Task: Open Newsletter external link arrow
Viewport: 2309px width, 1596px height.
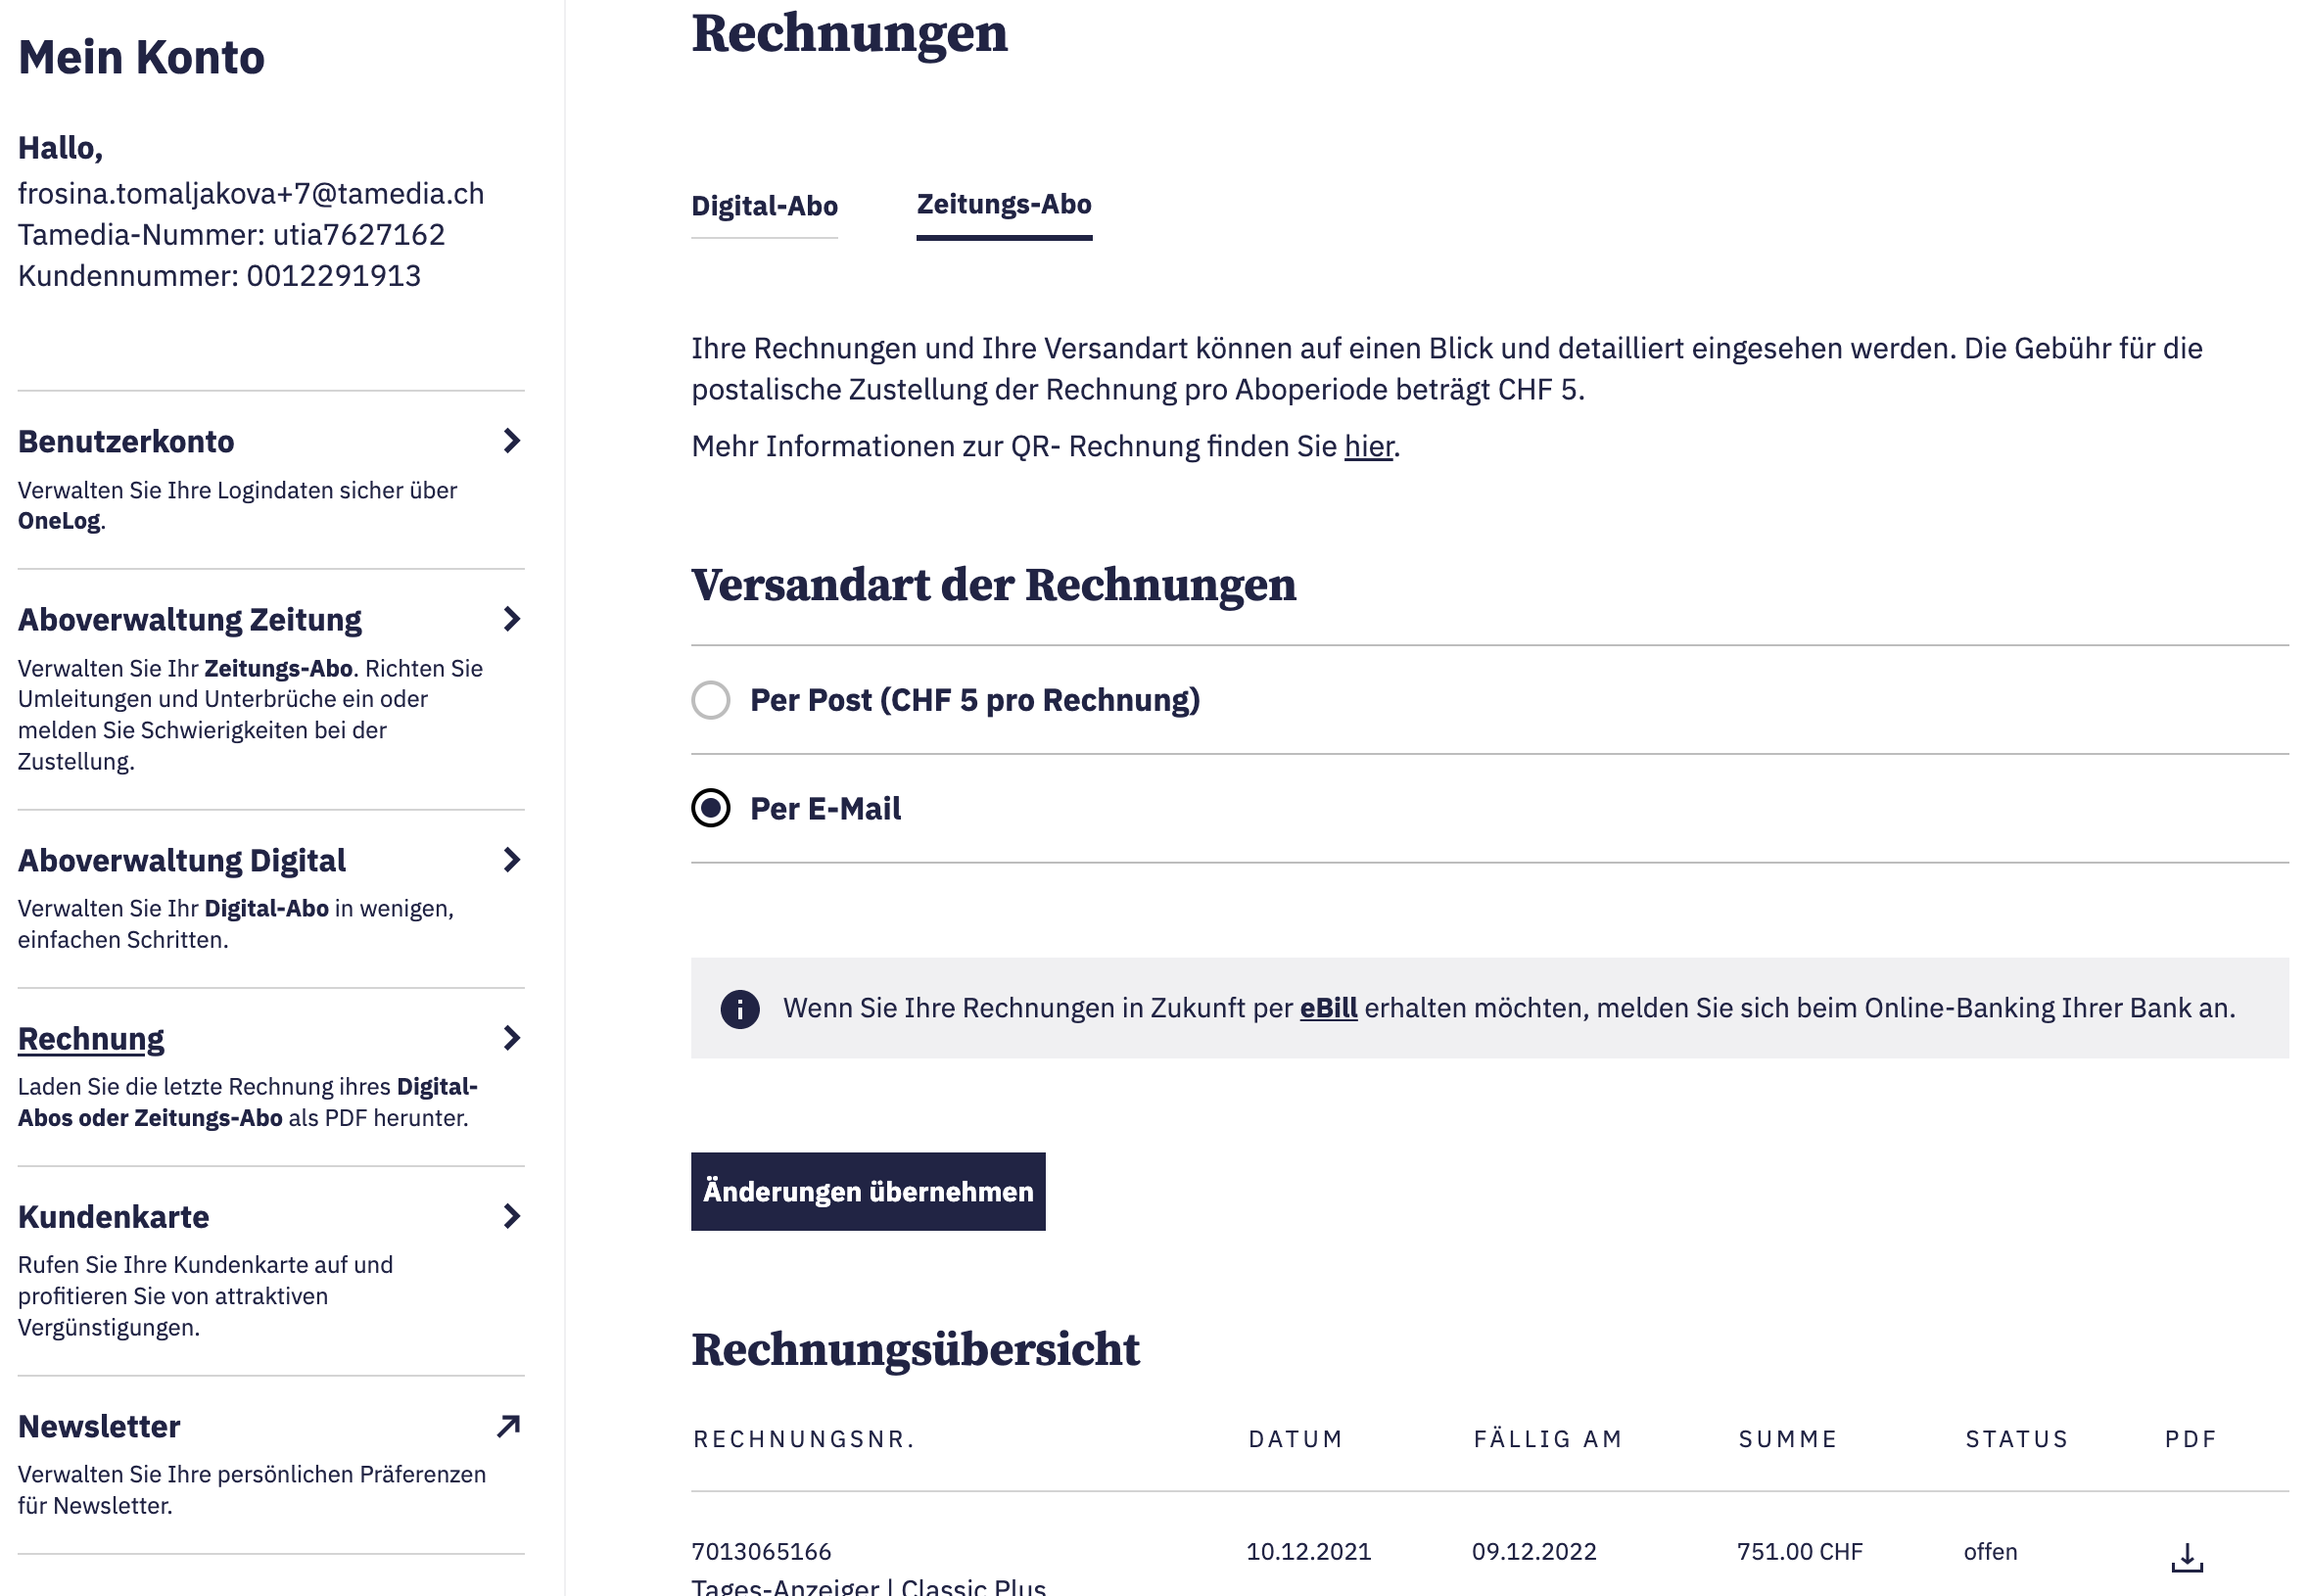Action: [x=509, y=1426]
